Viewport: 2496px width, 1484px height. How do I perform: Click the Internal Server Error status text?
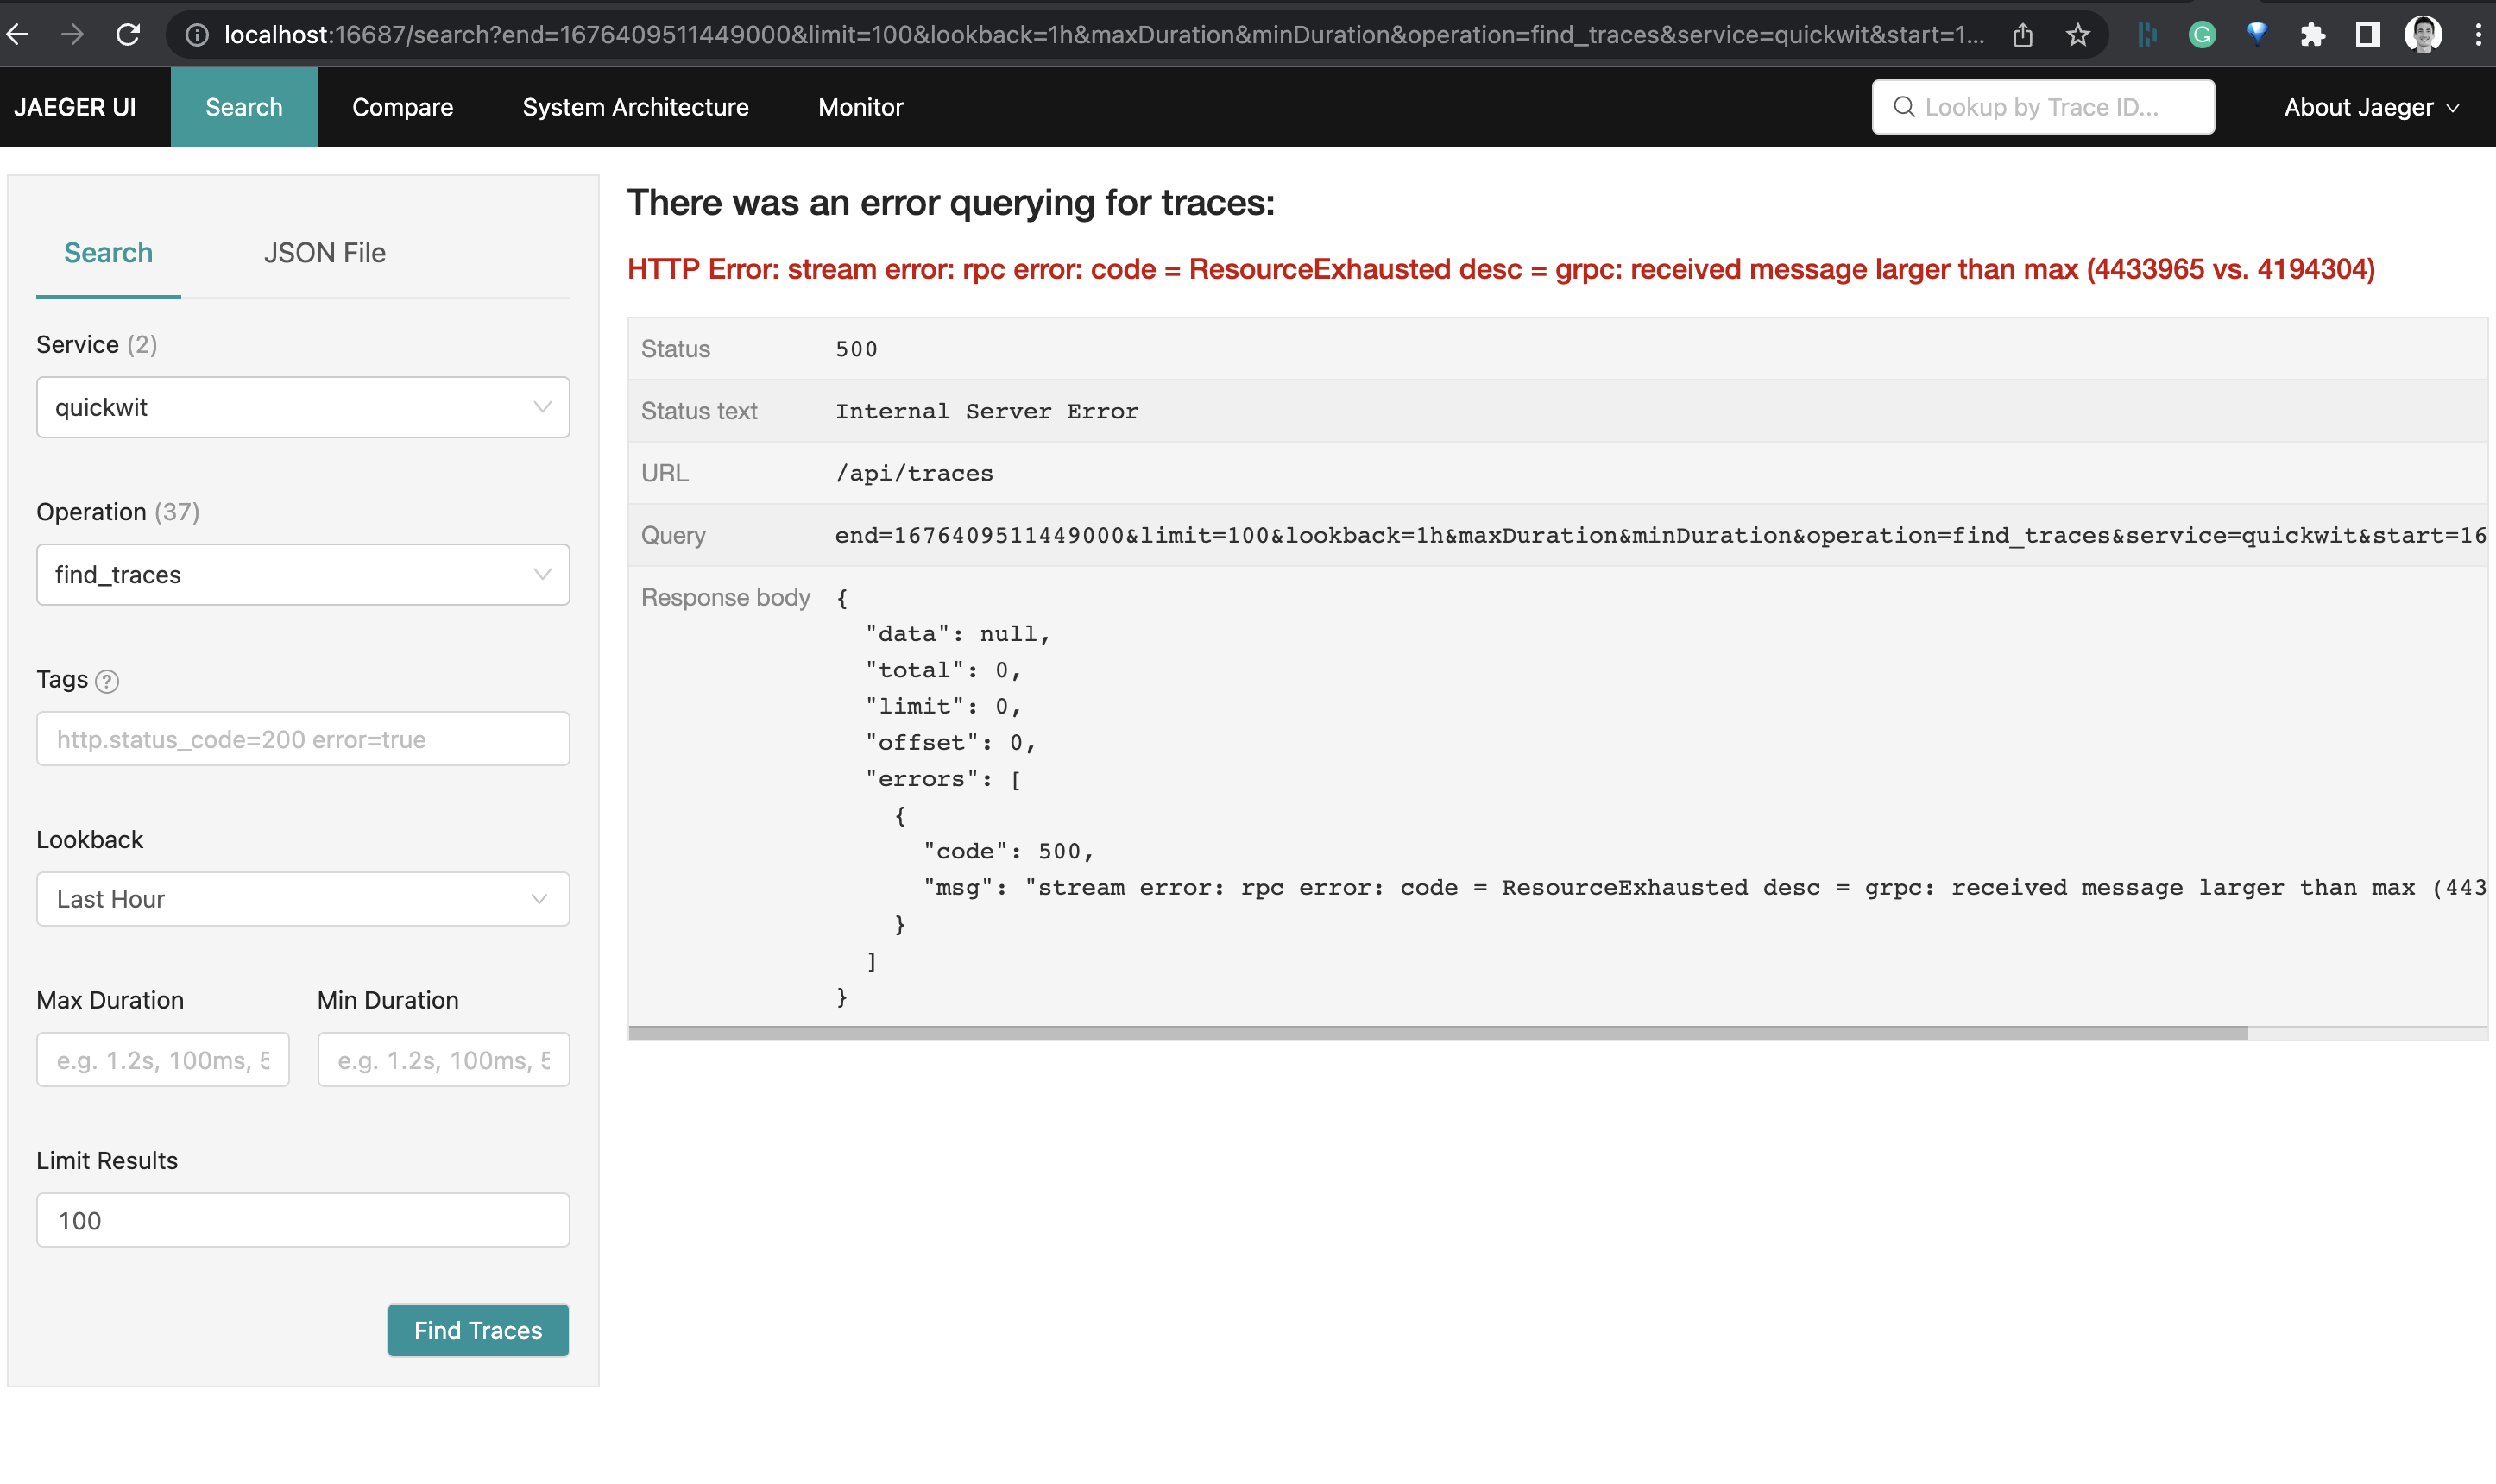coord(987,412)
